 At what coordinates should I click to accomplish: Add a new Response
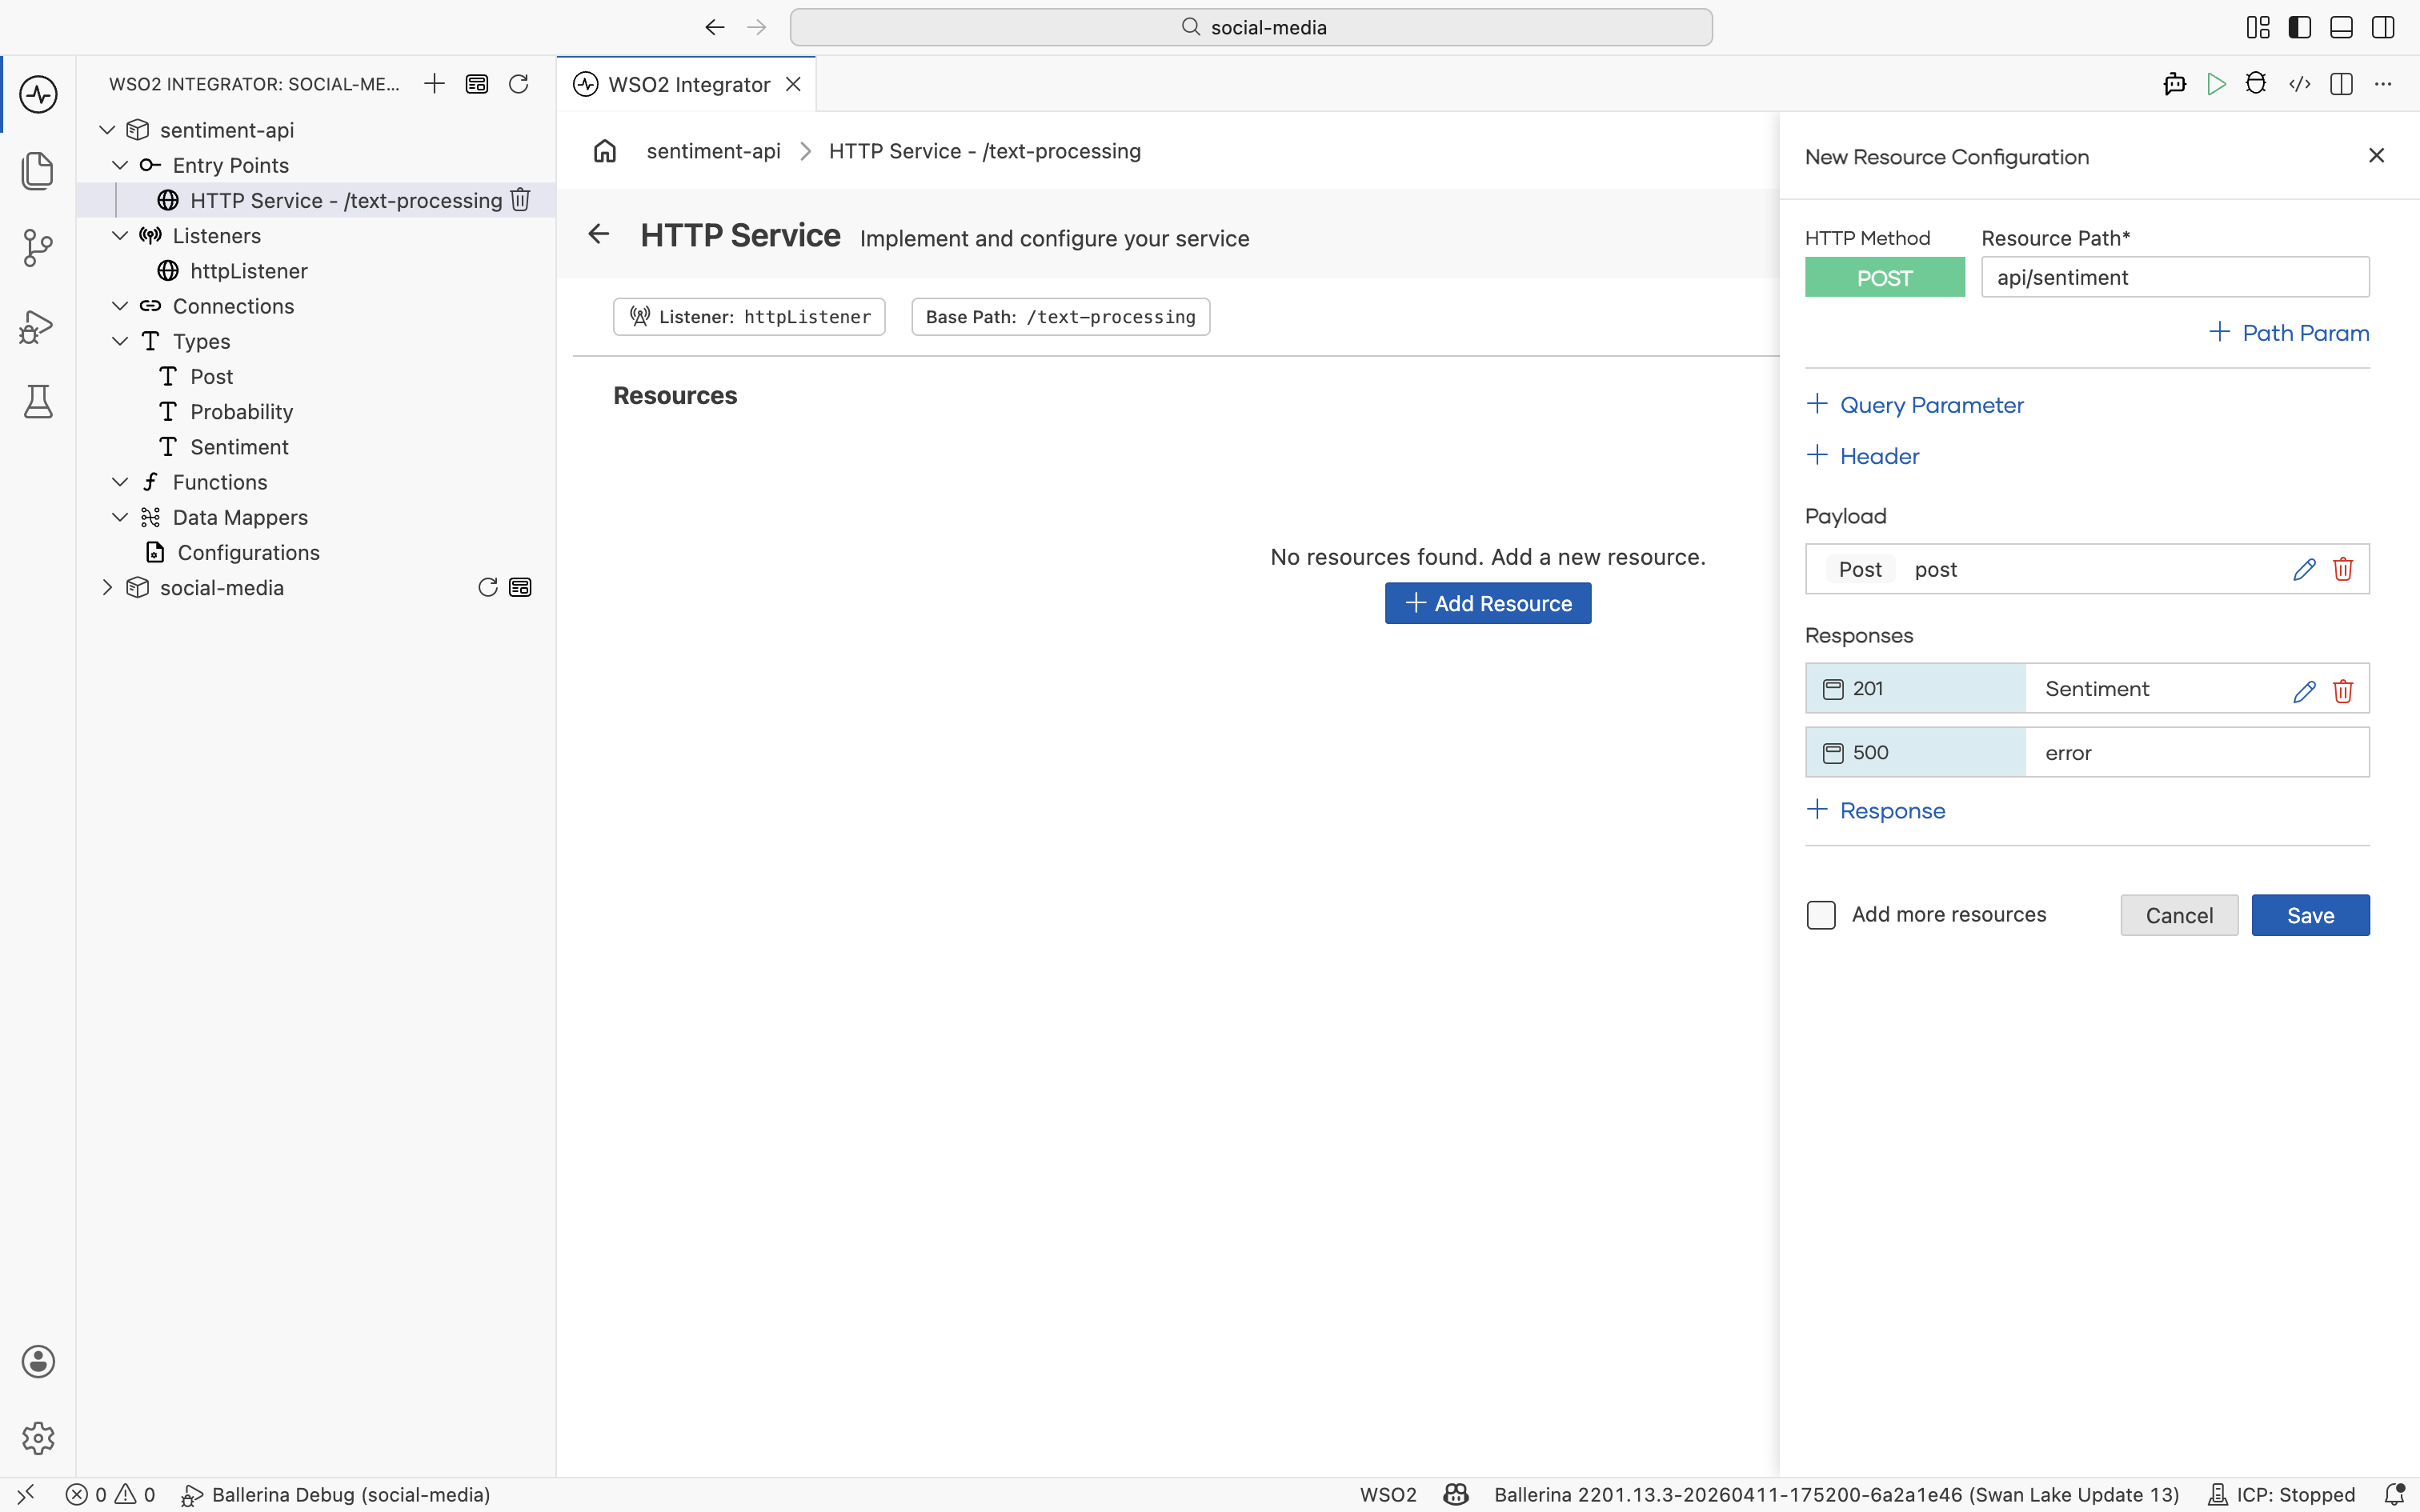pyautogui.click(x=1876, y=811)
